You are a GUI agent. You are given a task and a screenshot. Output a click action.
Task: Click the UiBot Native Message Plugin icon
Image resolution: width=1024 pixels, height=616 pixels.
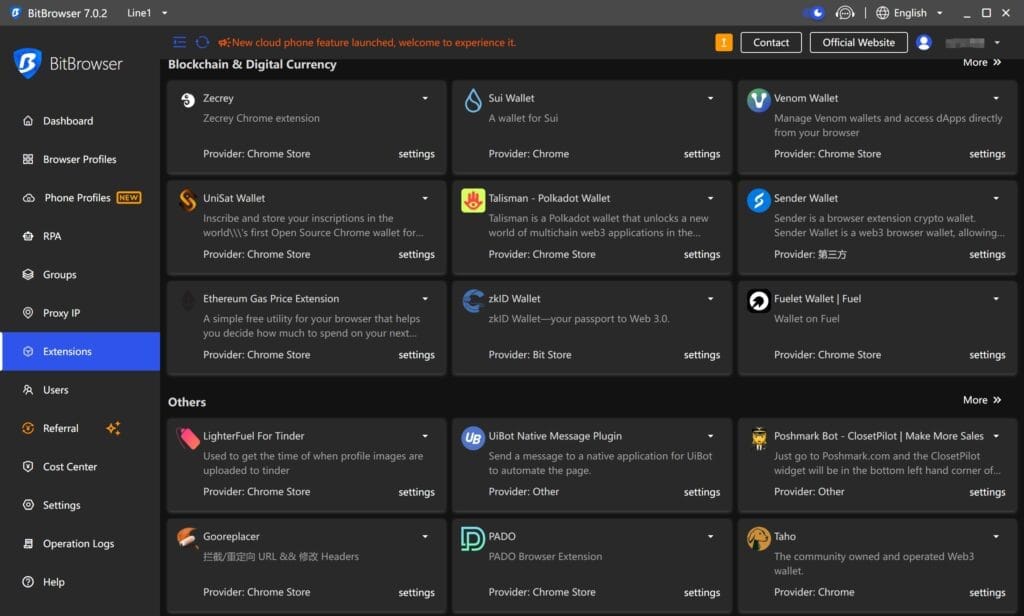tap(473, 438)
